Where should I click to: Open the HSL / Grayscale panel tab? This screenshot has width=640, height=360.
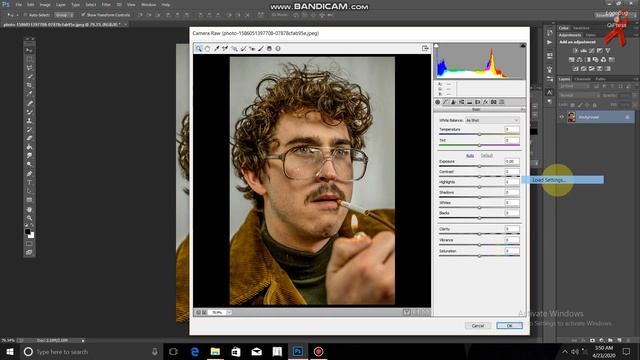click(462, 102)
